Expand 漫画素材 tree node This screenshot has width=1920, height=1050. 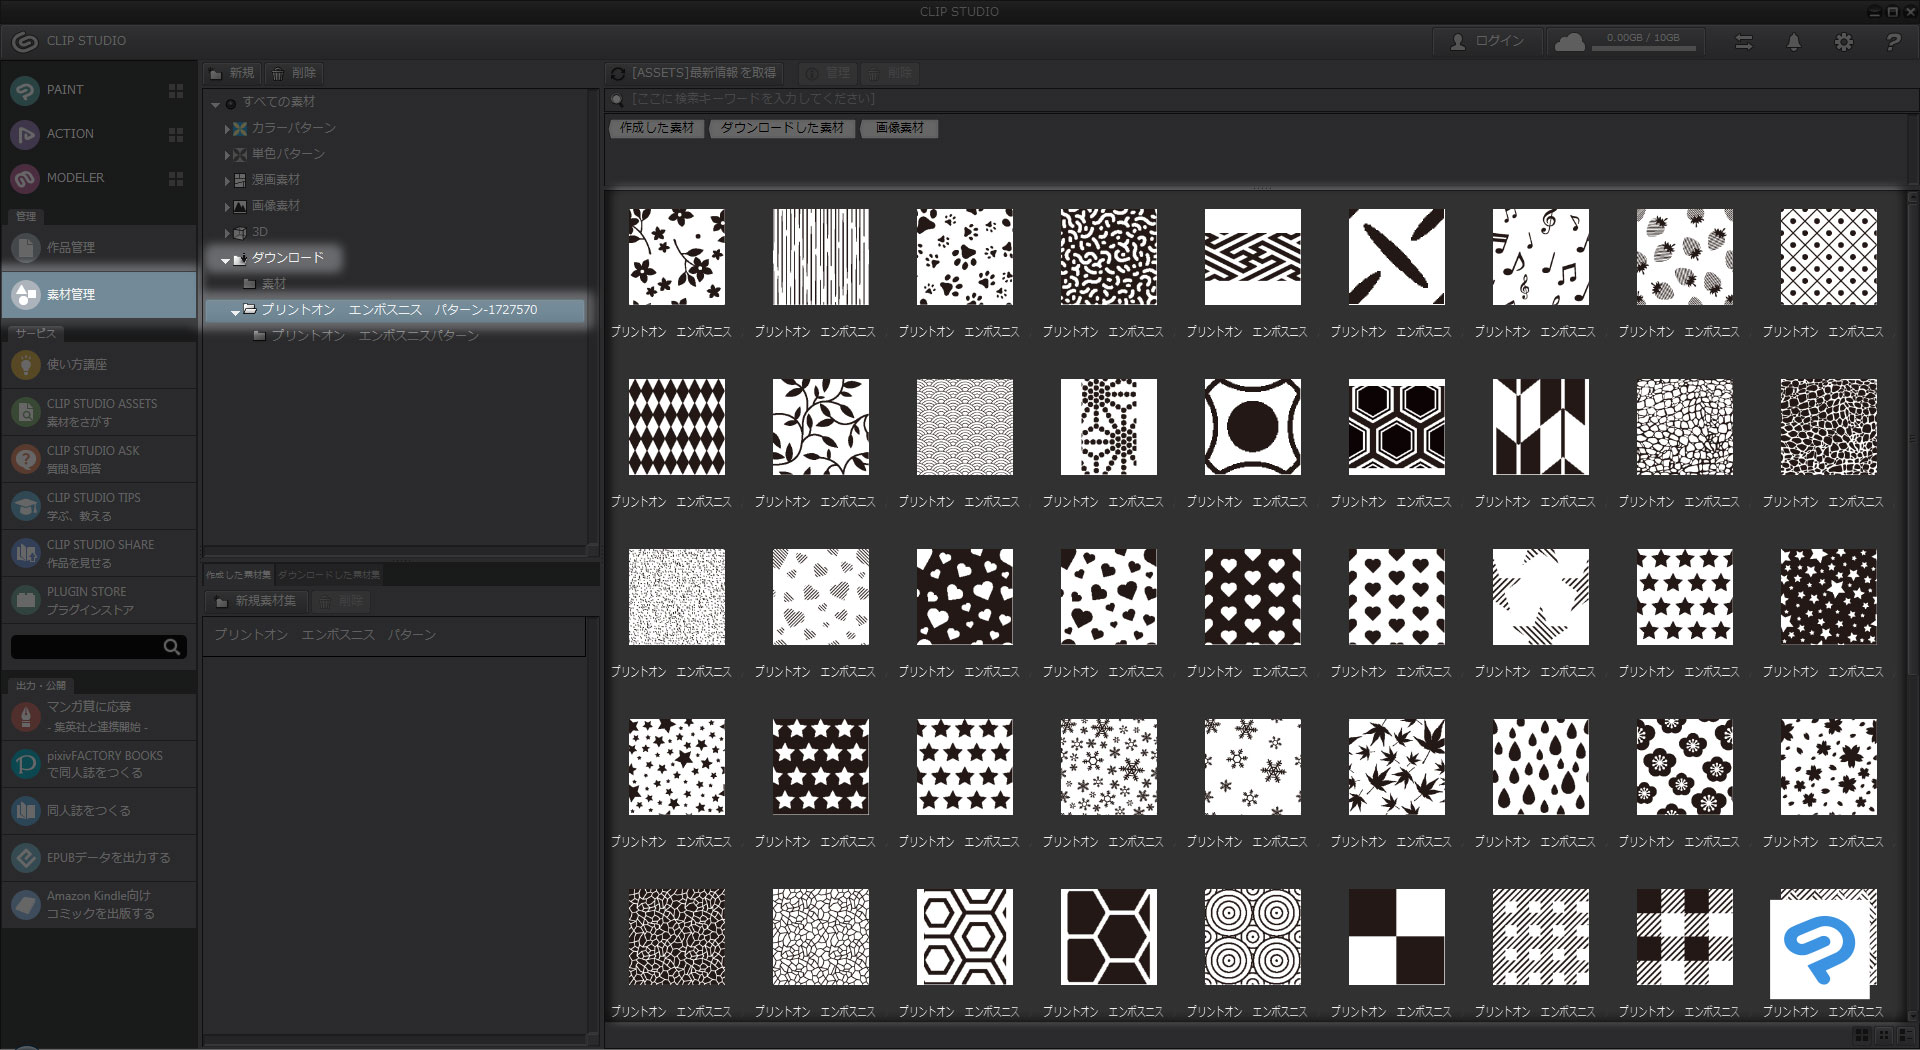[228, 181]
